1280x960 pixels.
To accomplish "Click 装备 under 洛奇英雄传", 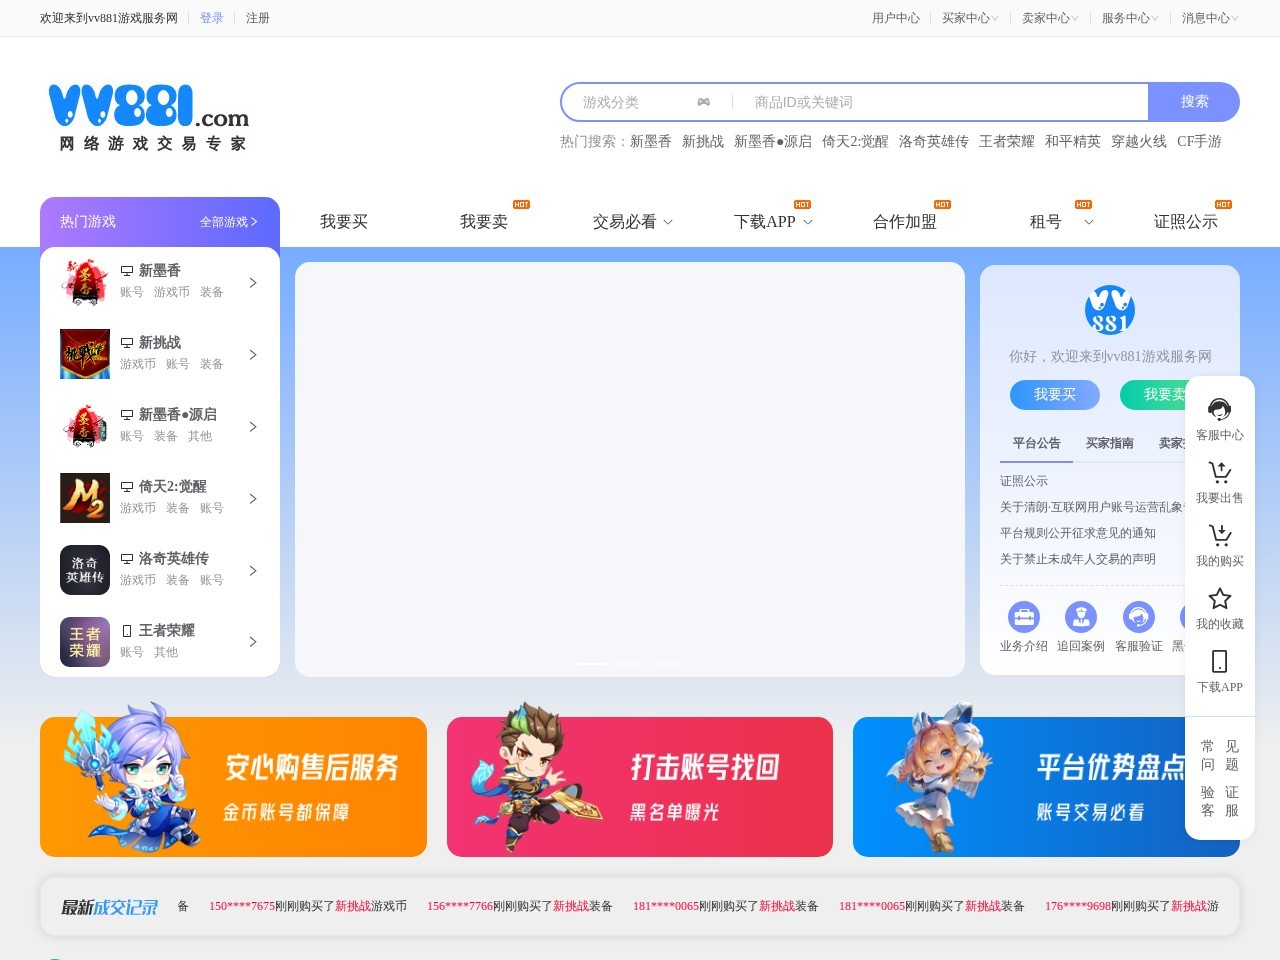I will (x=178, y=580).
